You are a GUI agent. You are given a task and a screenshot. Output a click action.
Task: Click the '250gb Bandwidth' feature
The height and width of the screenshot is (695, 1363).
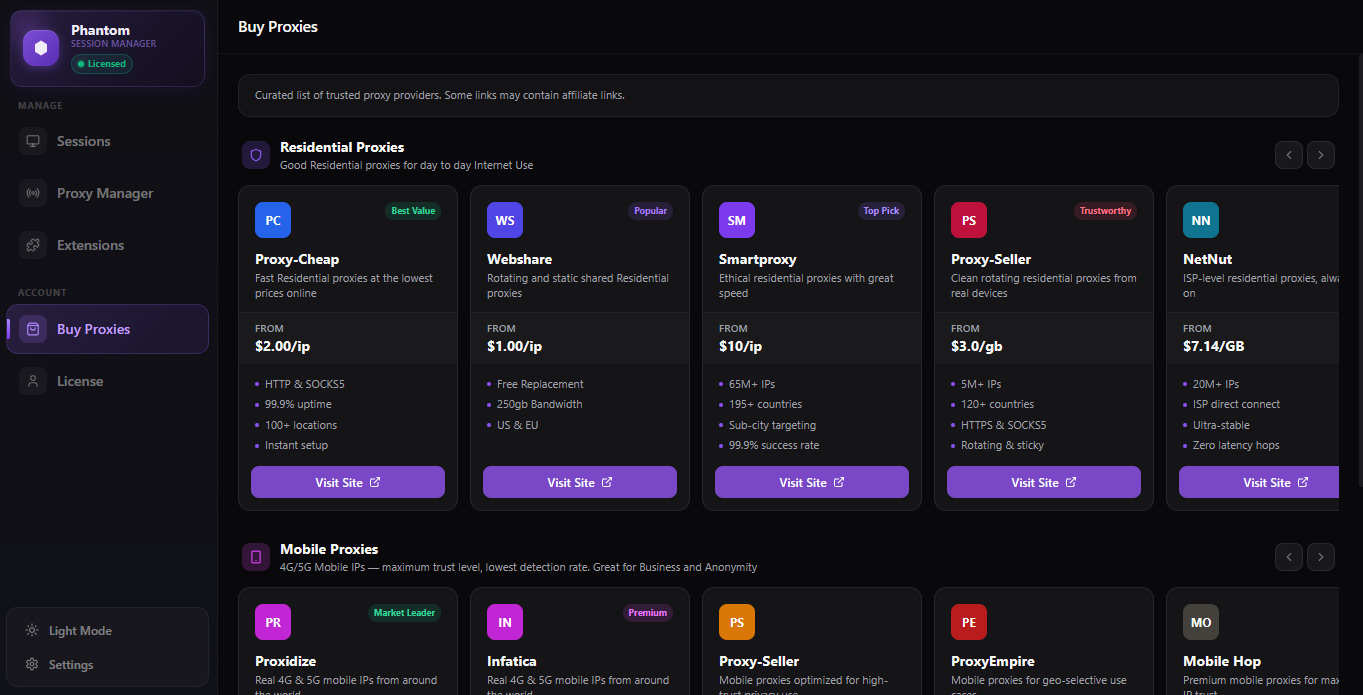539,404
